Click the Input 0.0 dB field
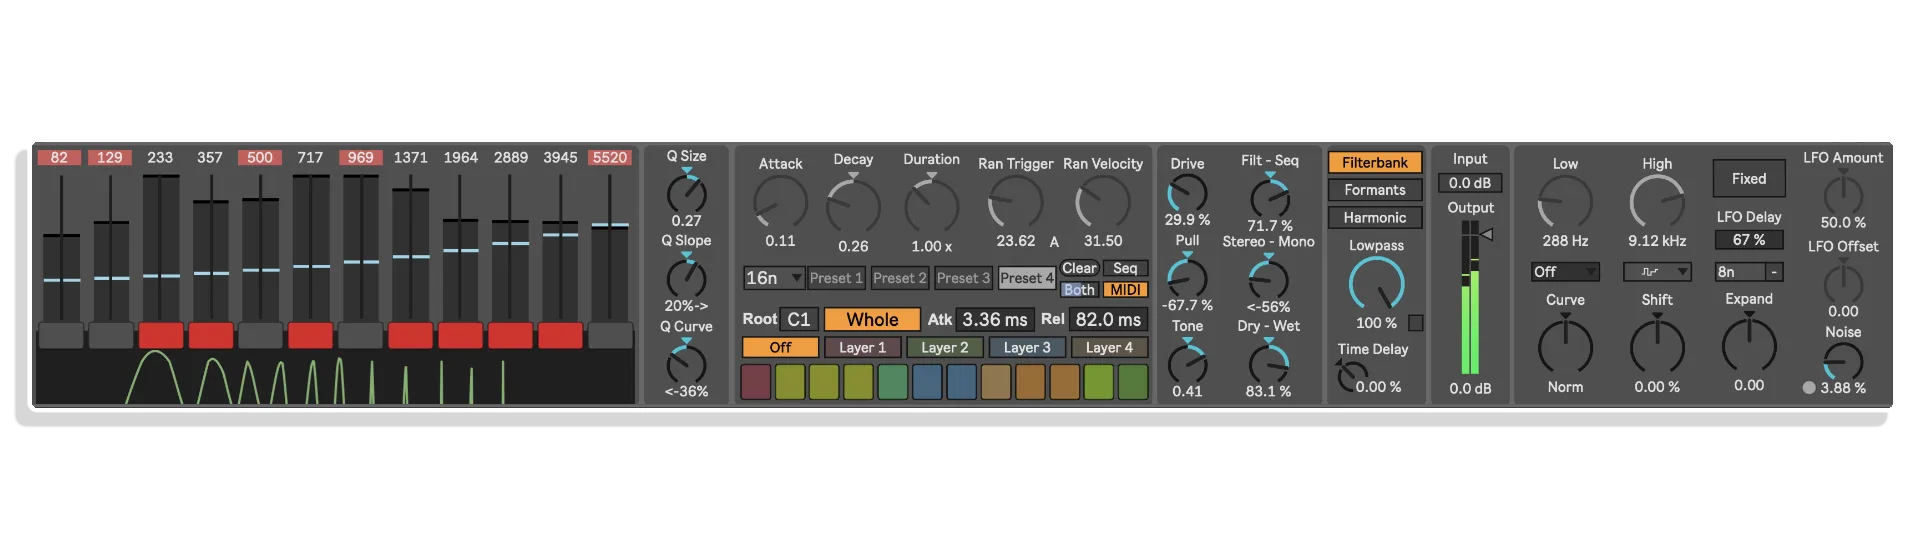Viewport: 1920px width, 551px height. click(x=1470, y=183)
